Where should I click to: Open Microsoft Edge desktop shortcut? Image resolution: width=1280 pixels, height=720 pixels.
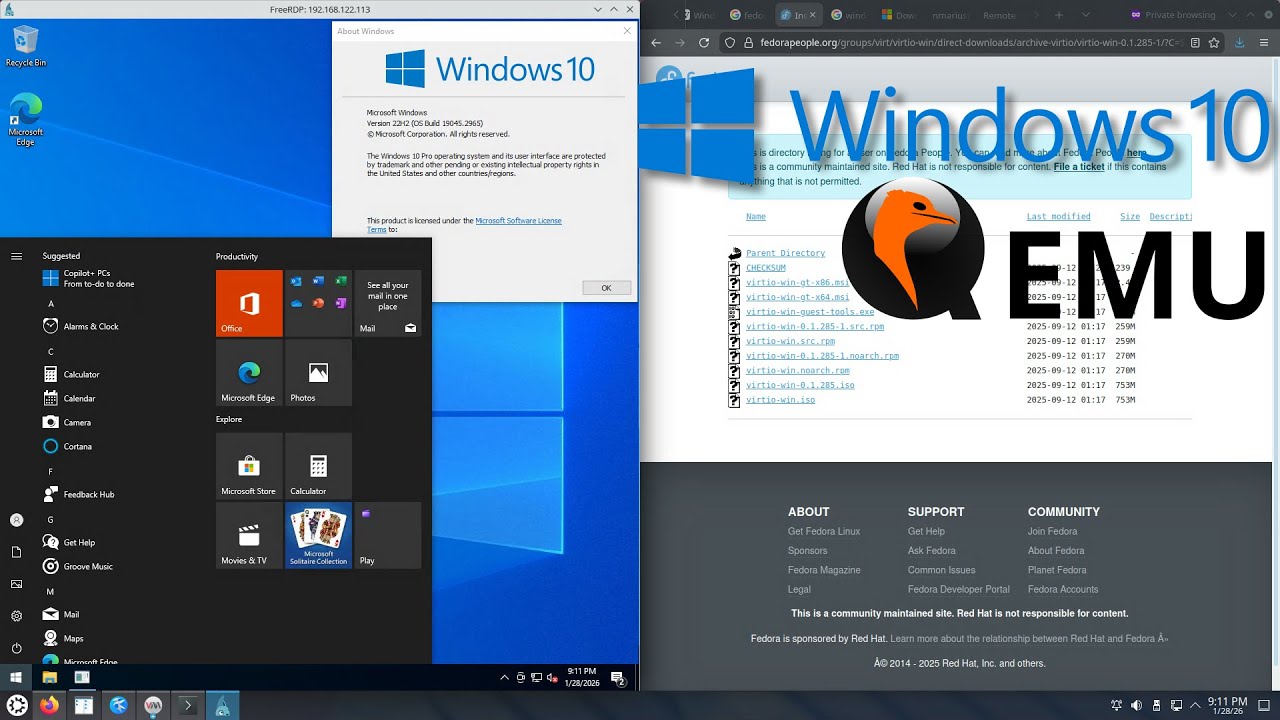(25, 120)
